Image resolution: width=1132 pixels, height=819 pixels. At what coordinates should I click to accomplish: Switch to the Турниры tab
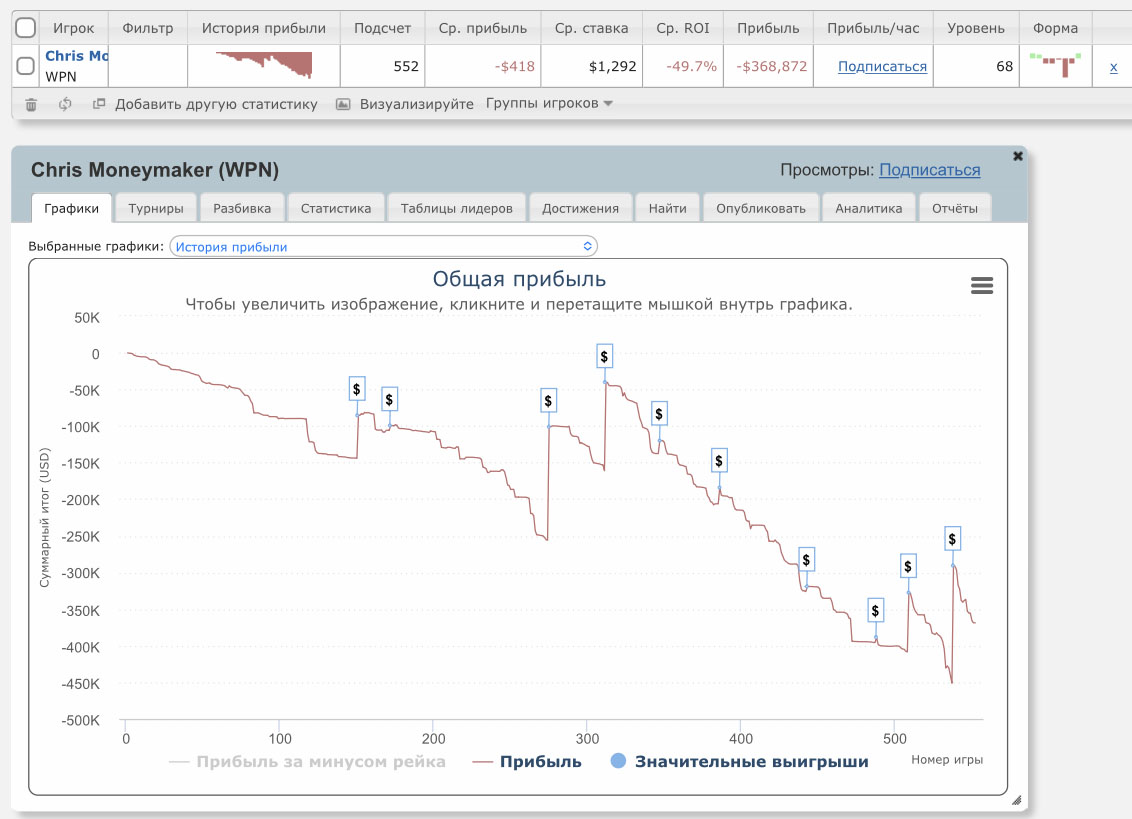[155, 208]
